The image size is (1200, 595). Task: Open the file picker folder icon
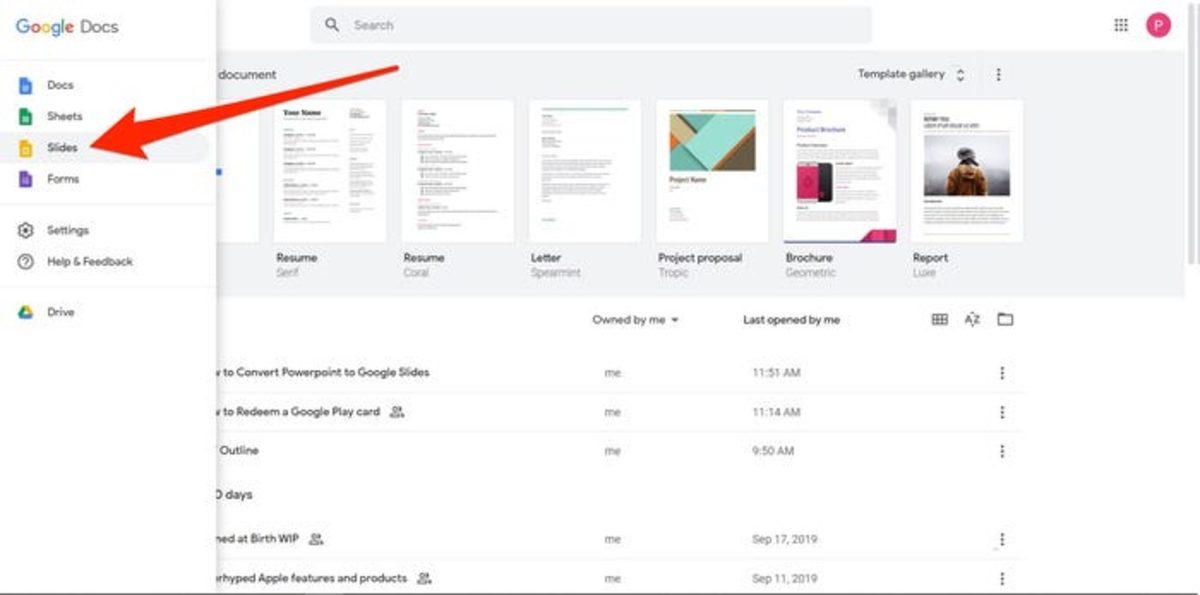point(1004,319)
